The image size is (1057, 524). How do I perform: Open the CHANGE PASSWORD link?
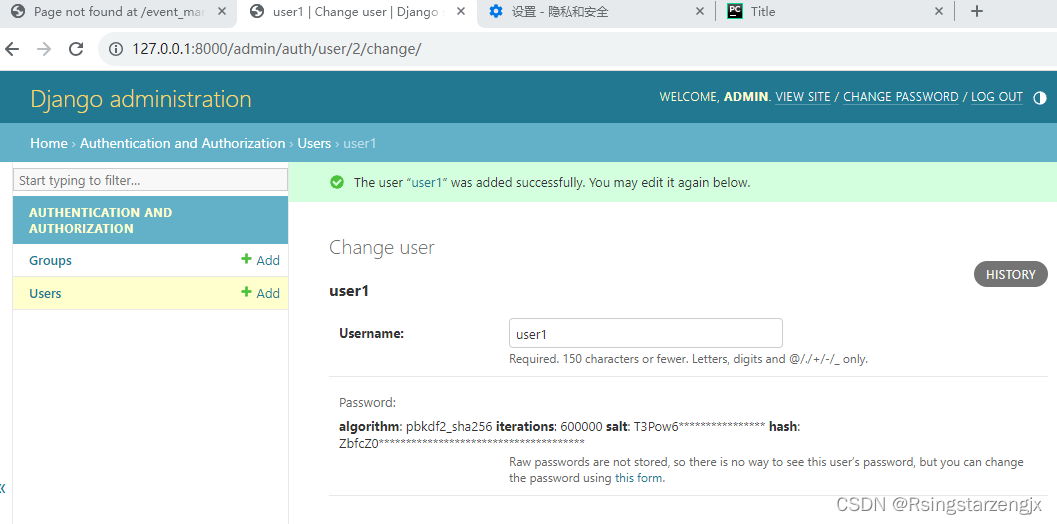click(x=901, y=97)
